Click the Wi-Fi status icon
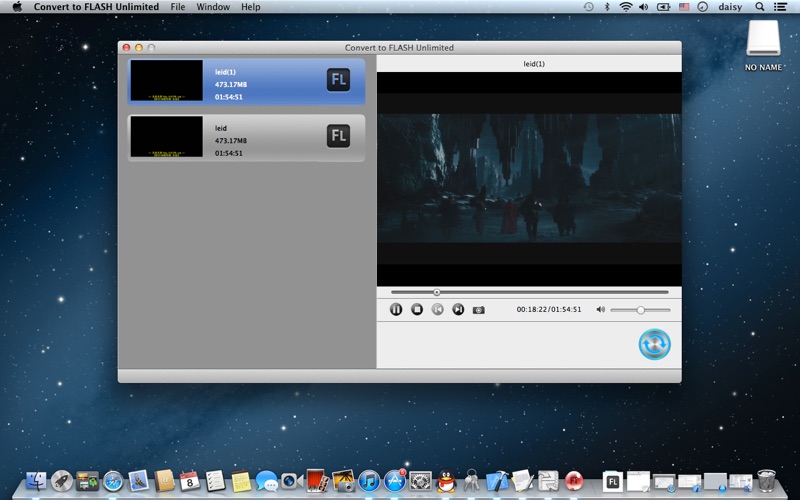This screenshot has height=500, width=800. (626, 7)
